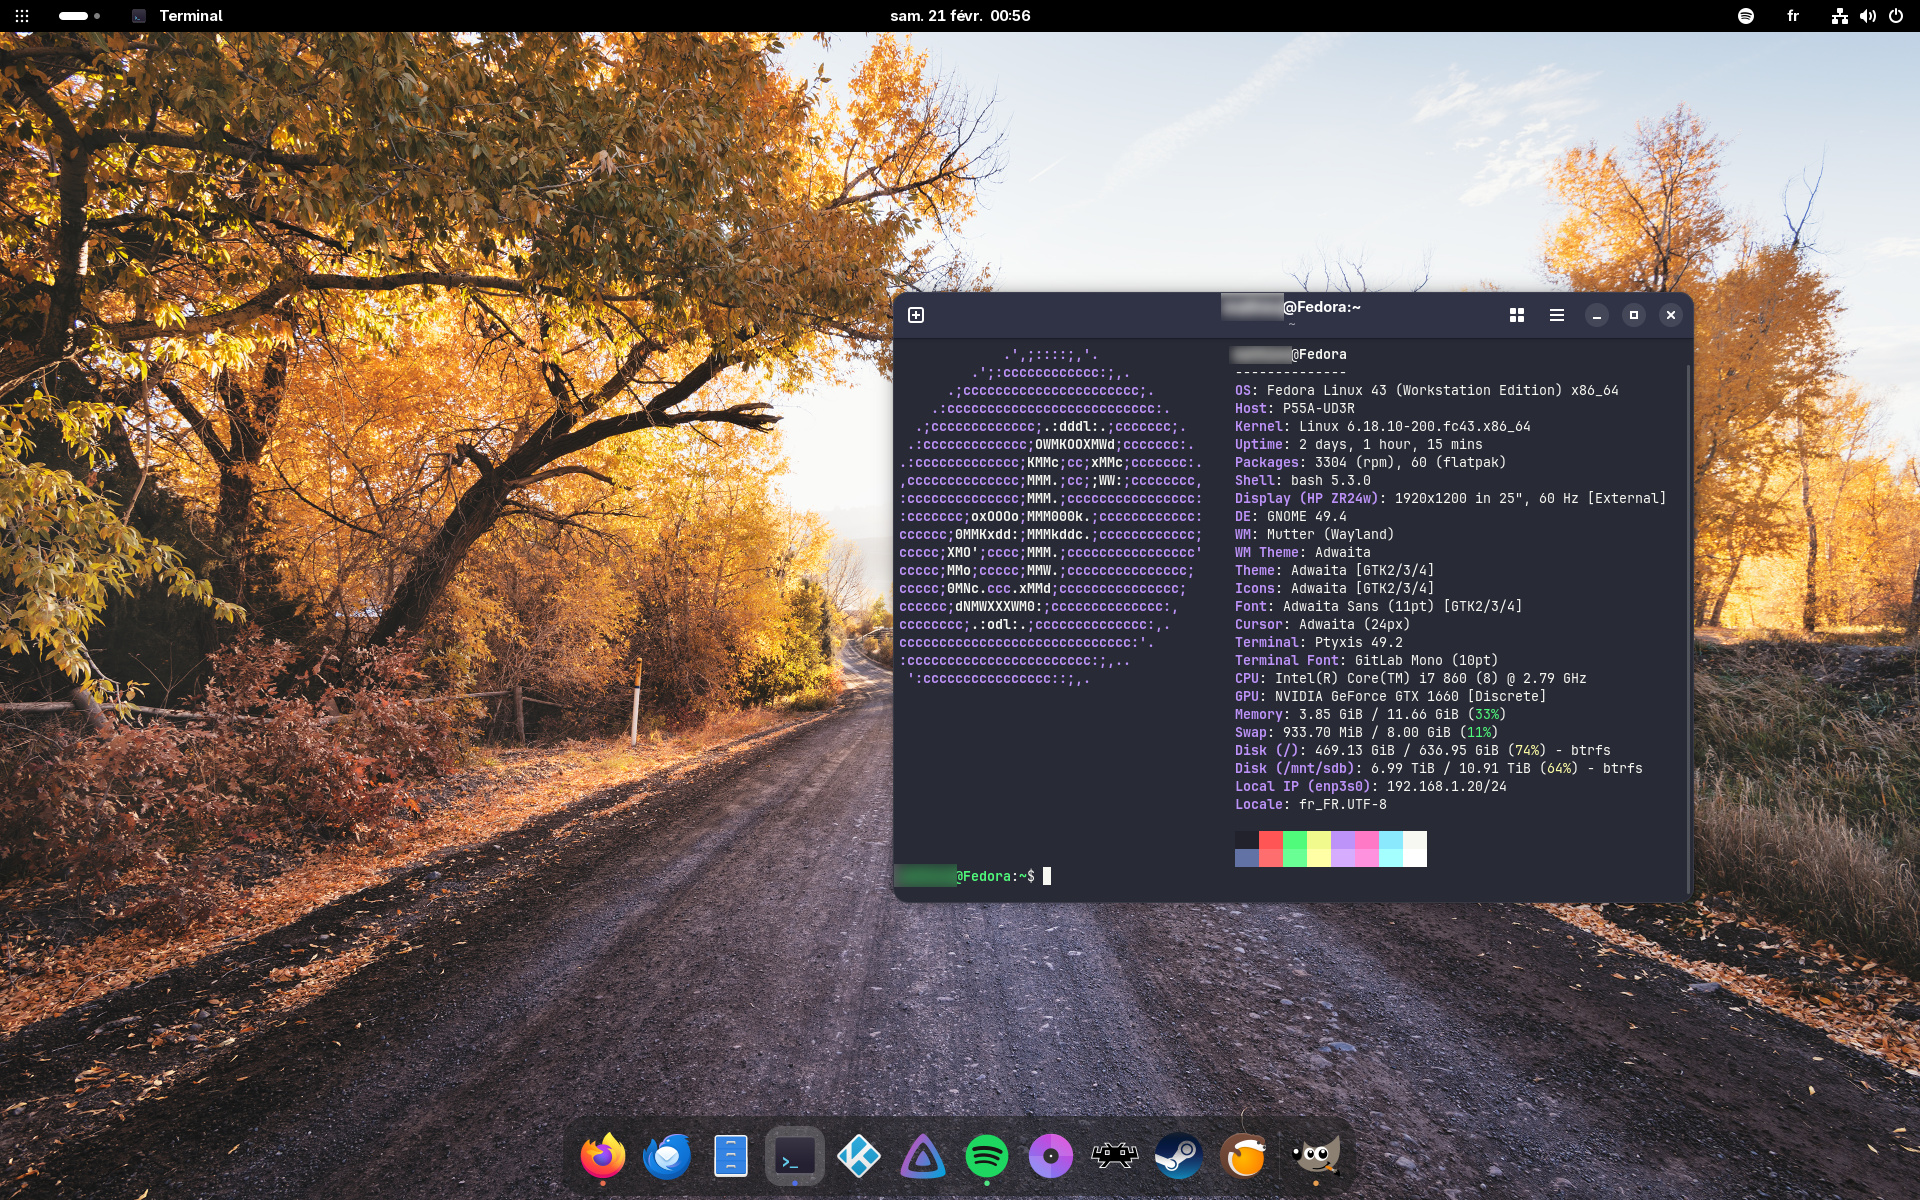
Task: Launch Firefox from the dock
Action: pyautogui.click(x=602, y=1156)
